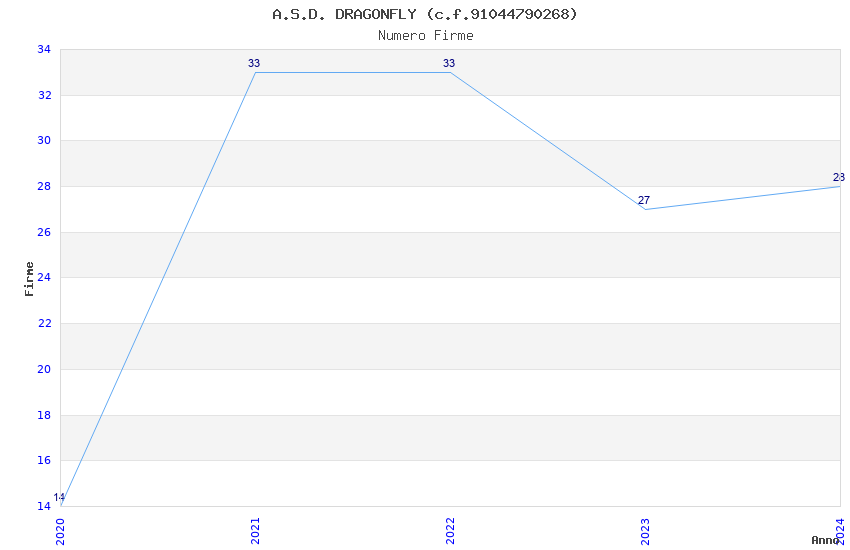Click the y-axis tick value 32
Screen dimensions: 850x550
coord(44,95)
